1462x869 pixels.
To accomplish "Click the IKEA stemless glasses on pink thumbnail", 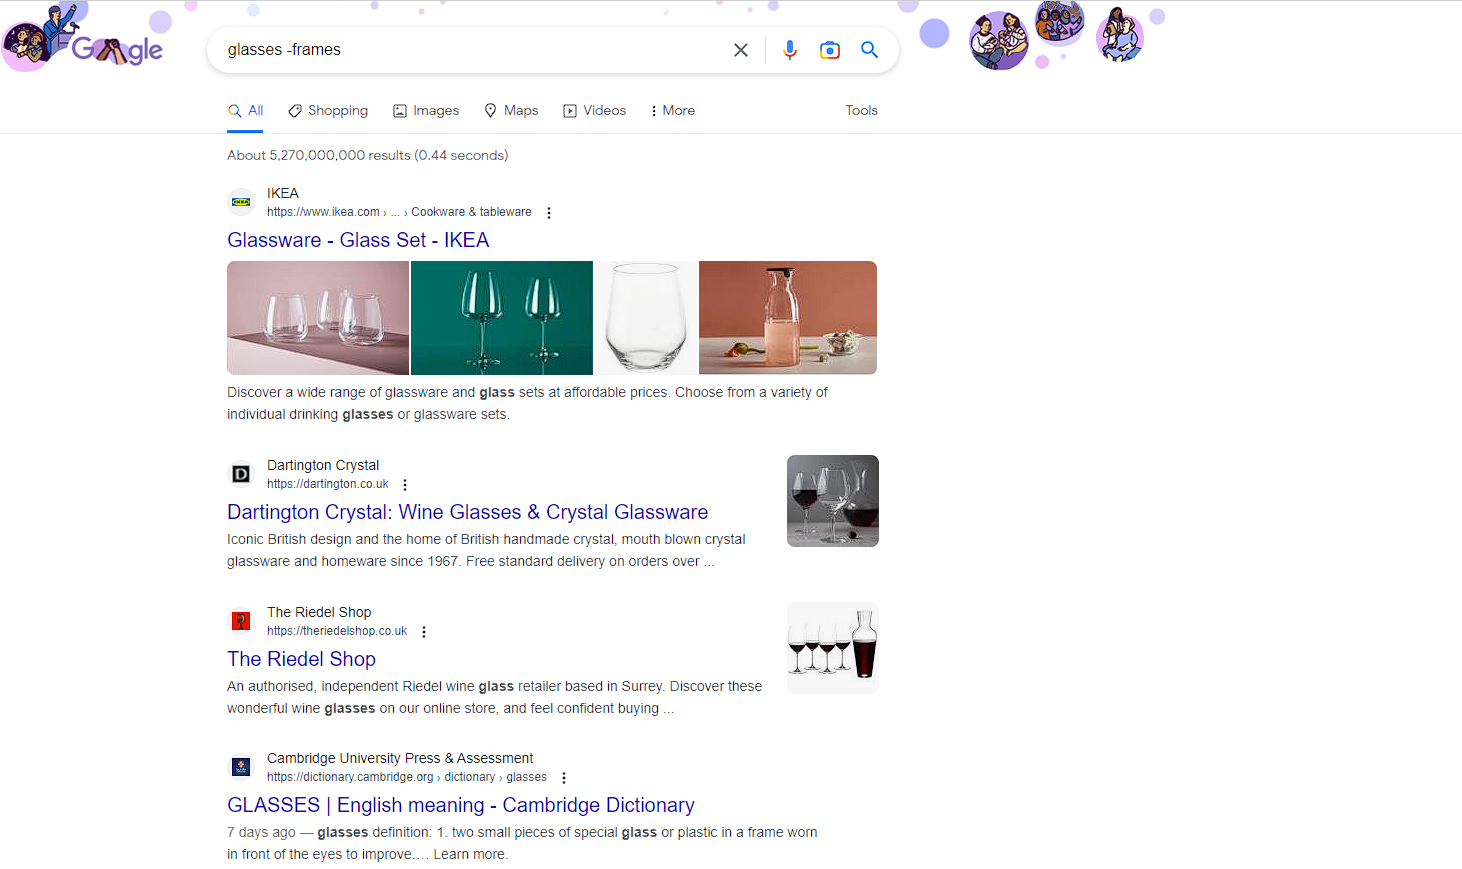I will (318, 318).
